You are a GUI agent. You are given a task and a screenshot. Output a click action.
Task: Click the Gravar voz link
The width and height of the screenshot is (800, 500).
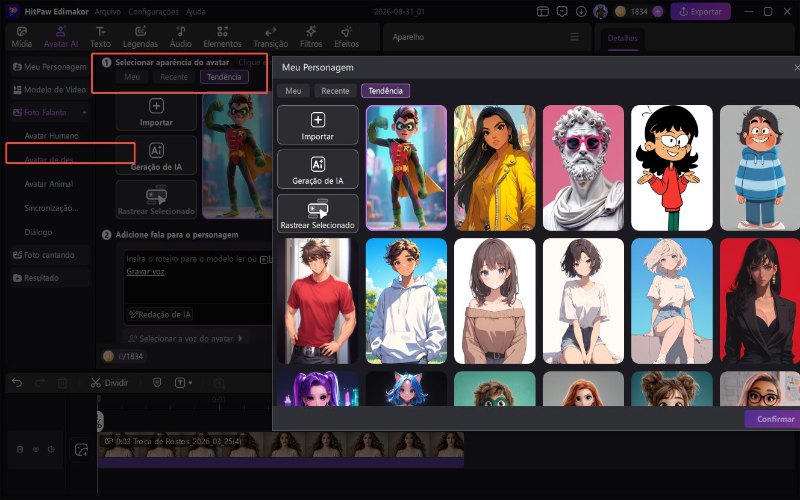145,271
